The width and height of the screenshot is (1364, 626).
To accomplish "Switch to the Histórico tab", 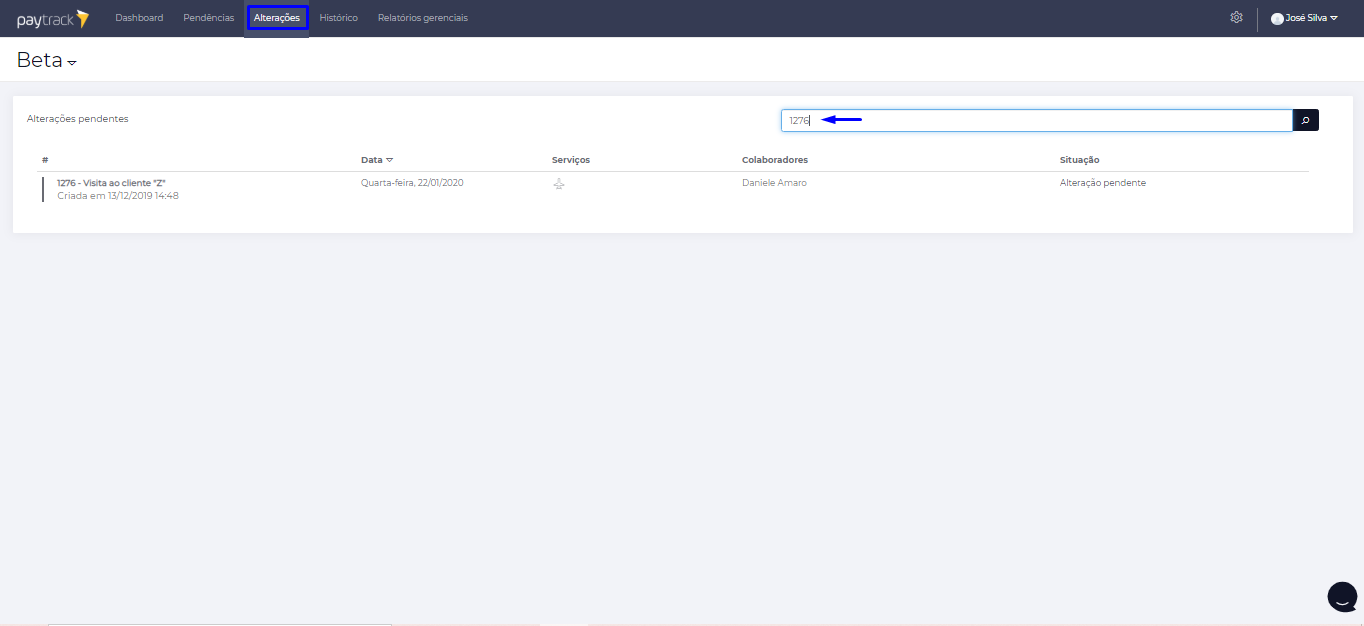I will click(x=338, y=18).
